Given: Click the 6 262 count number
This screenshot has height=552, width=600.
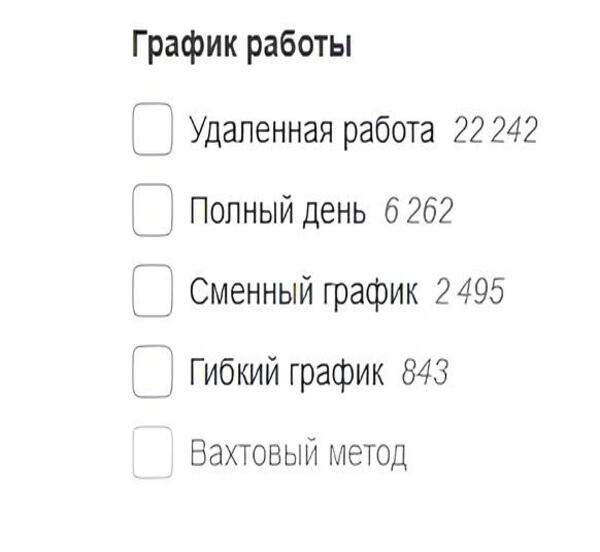Looking at the screenshot, I should click(418, 212).
